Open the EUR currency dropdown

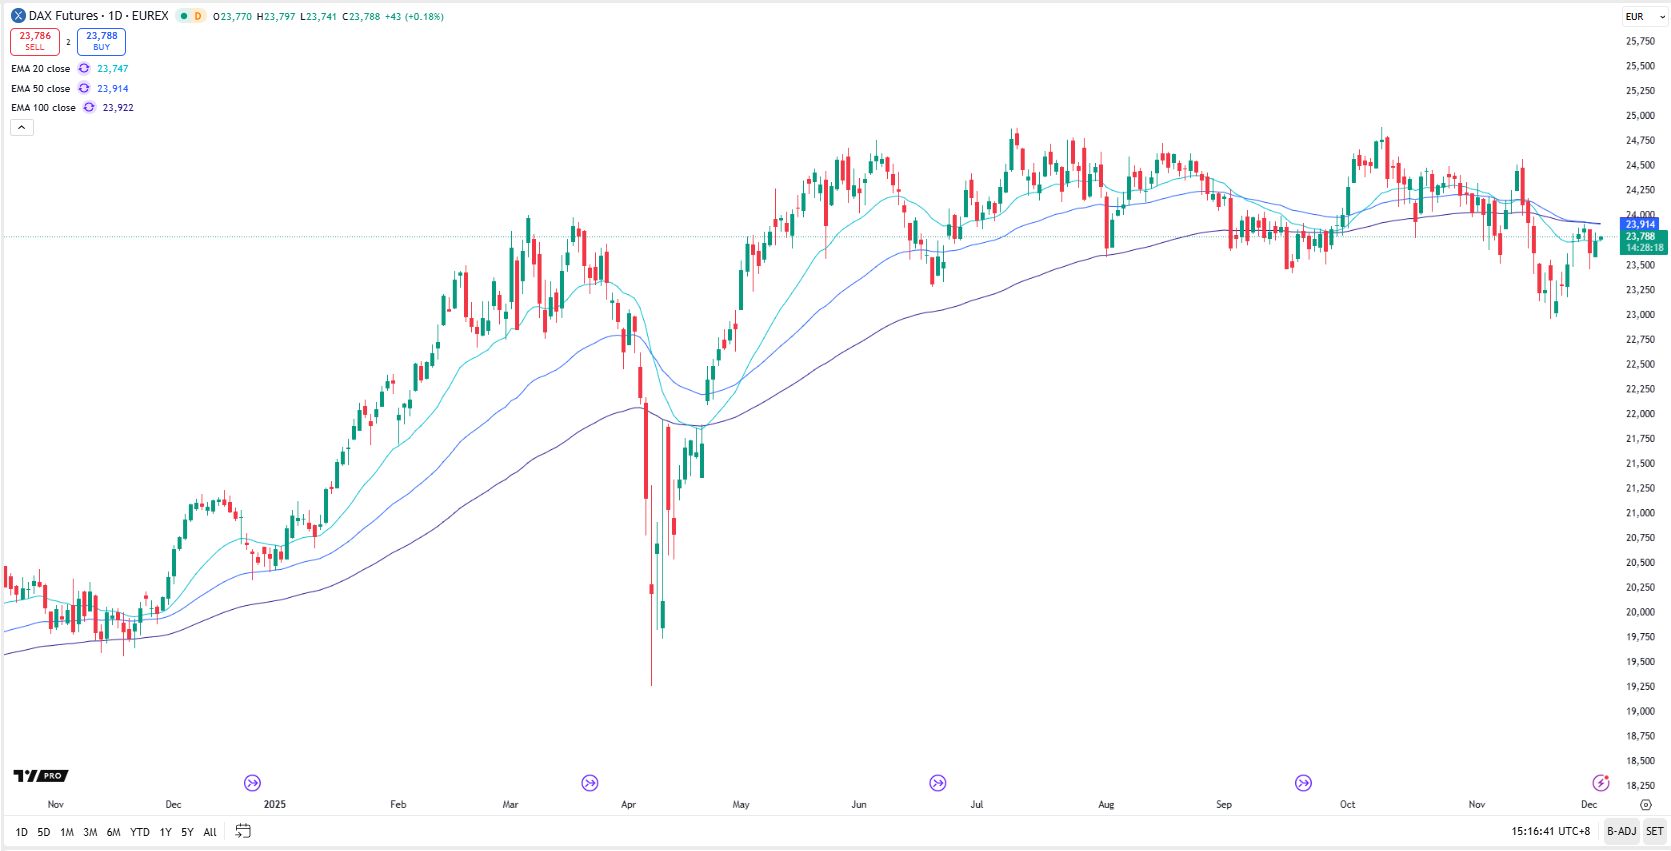1645,17
